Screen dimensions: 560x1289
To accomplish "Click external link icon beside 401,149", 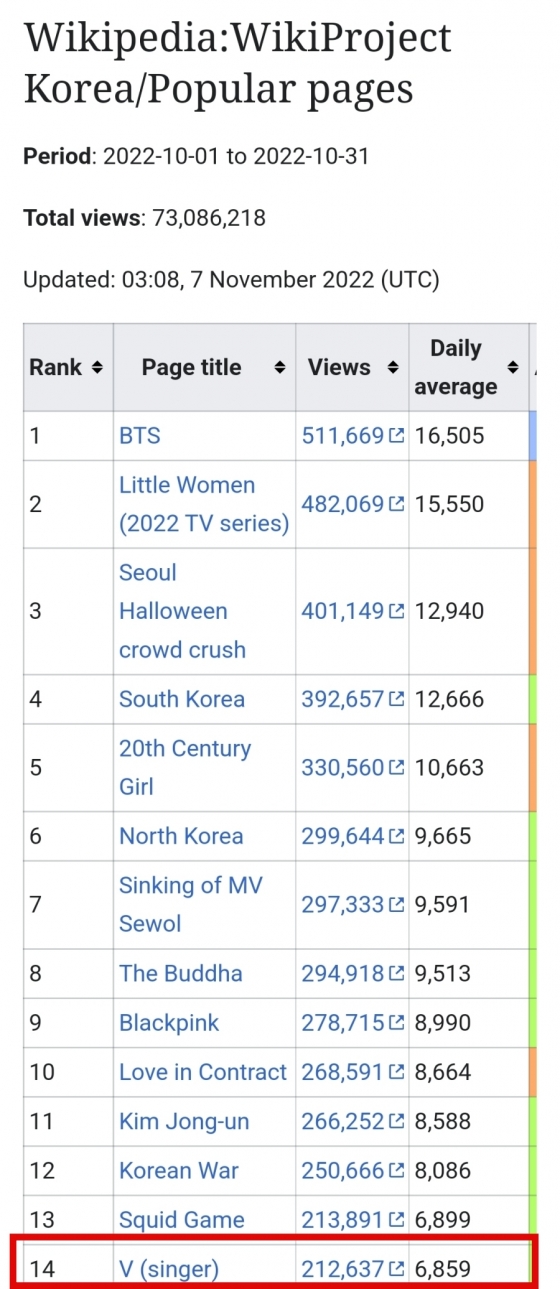I will (x=396, y=611).
